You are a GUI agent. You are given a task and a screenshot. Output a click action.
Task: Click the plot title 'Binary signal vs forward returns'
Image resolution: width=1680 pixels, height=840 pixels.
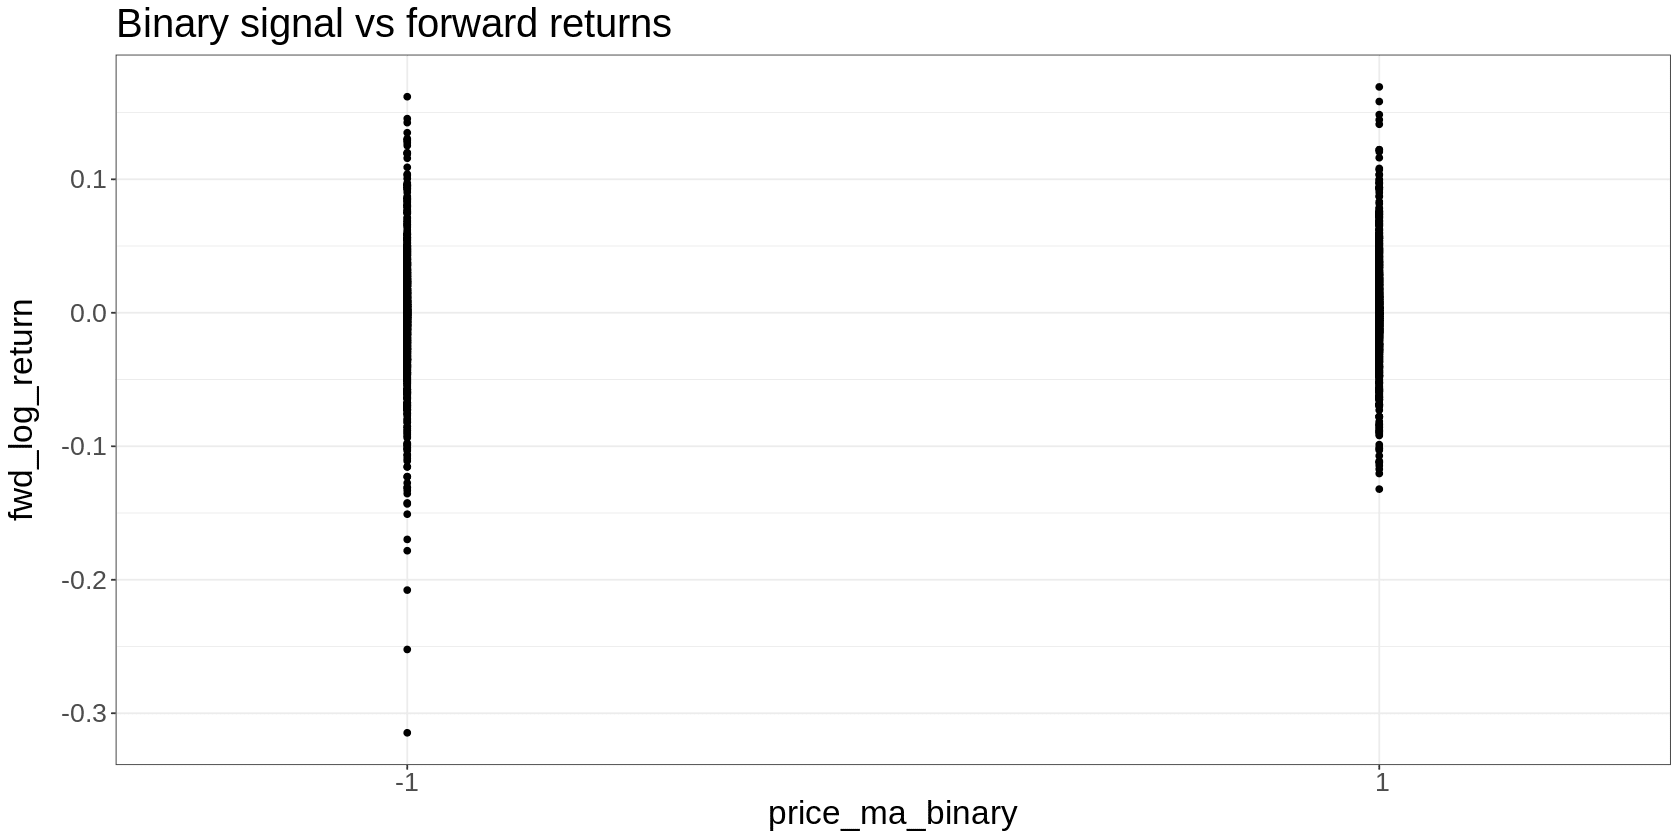click(394, 24)
